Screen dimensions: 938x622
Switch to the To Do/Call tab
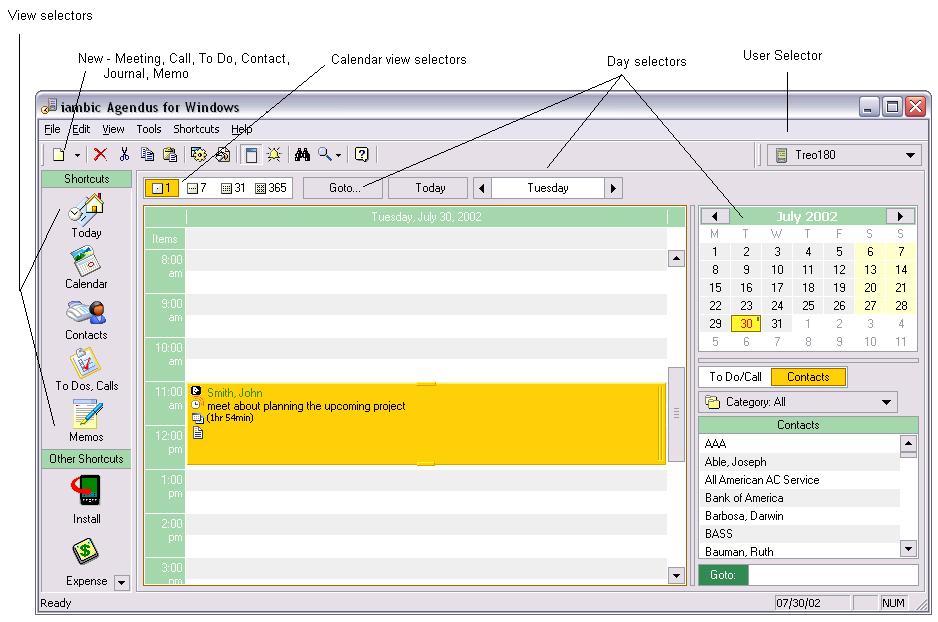[x=735, y=377]
